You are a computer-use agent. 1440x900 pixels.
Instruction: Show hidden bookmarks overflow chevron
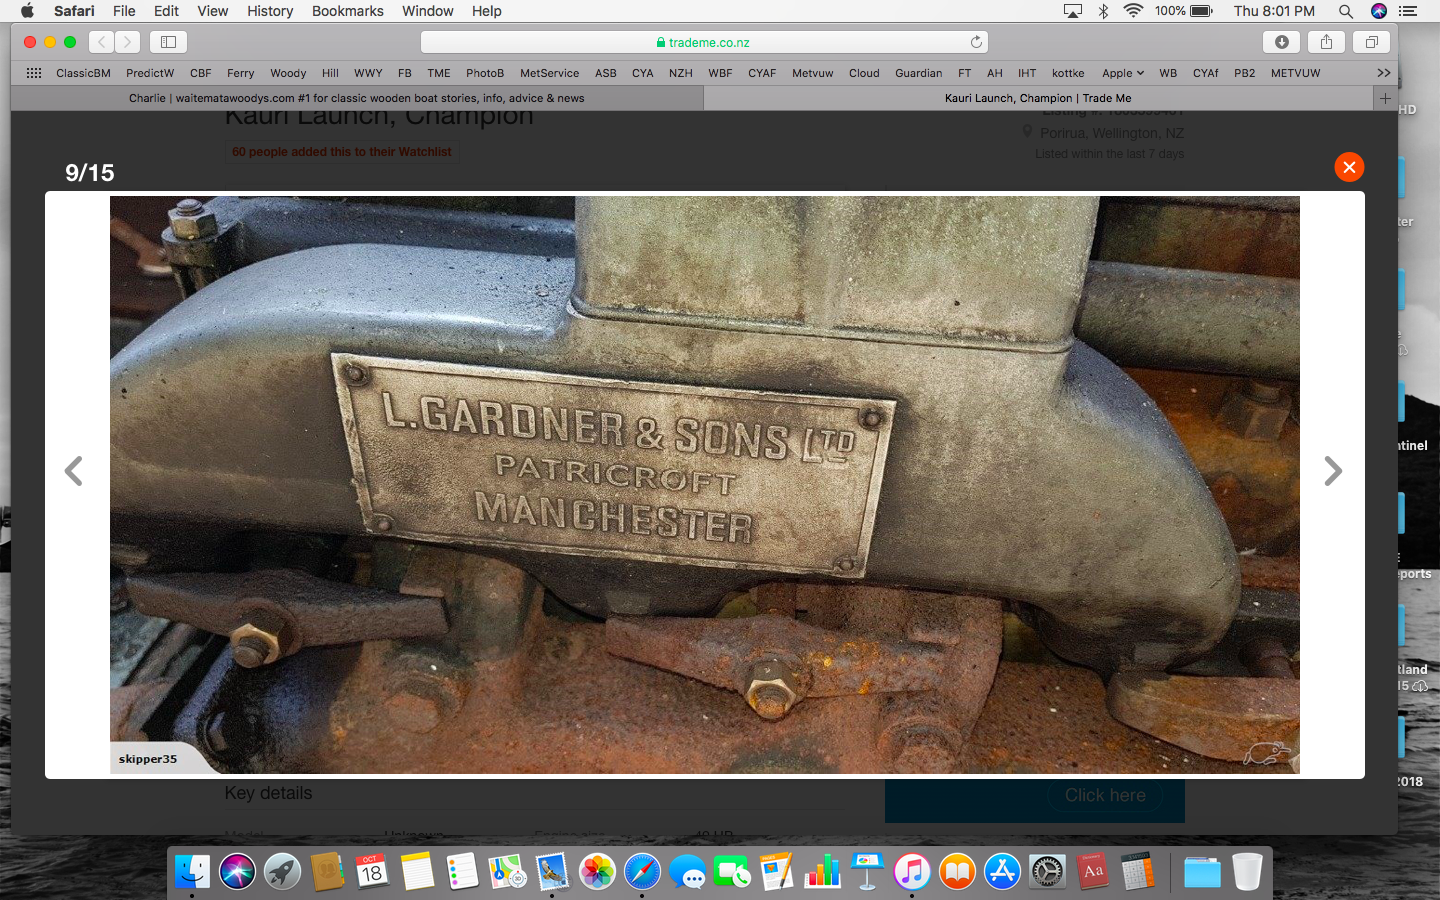point(1383,73)
